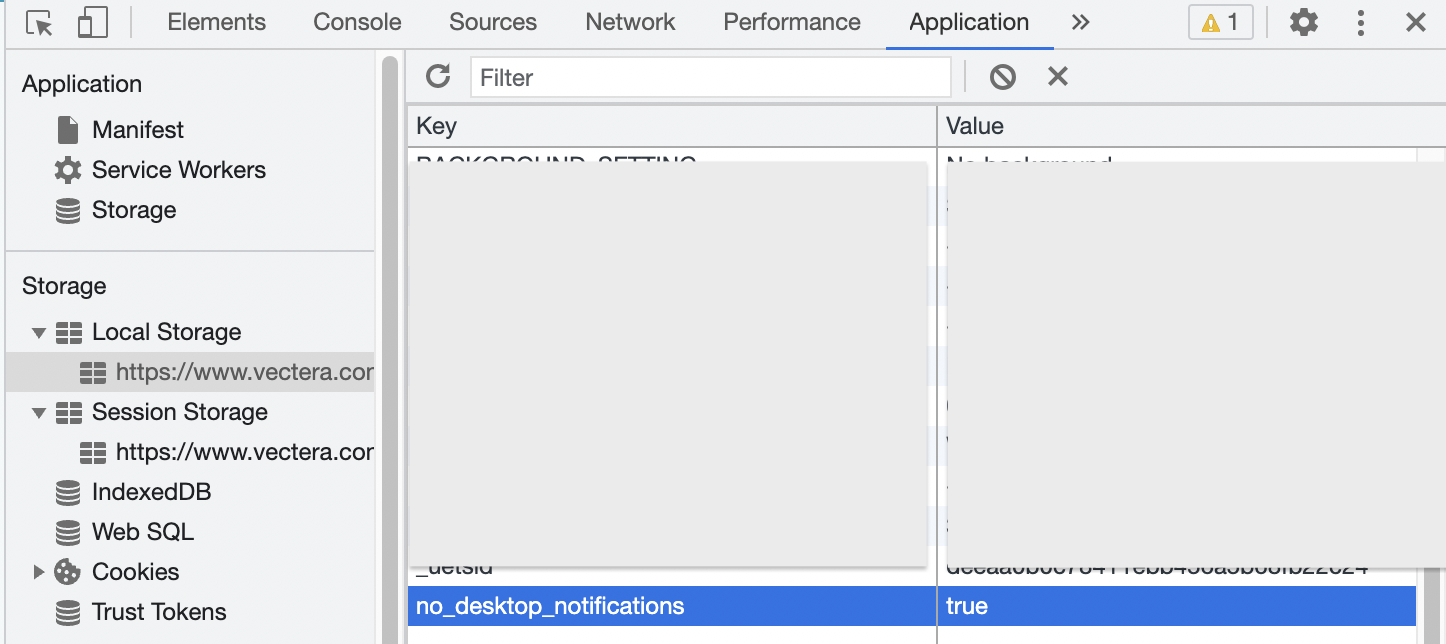Screen dimensions: 1446x644
Task: Select the inspect element picker icon
Action: [x=39, y=23]
